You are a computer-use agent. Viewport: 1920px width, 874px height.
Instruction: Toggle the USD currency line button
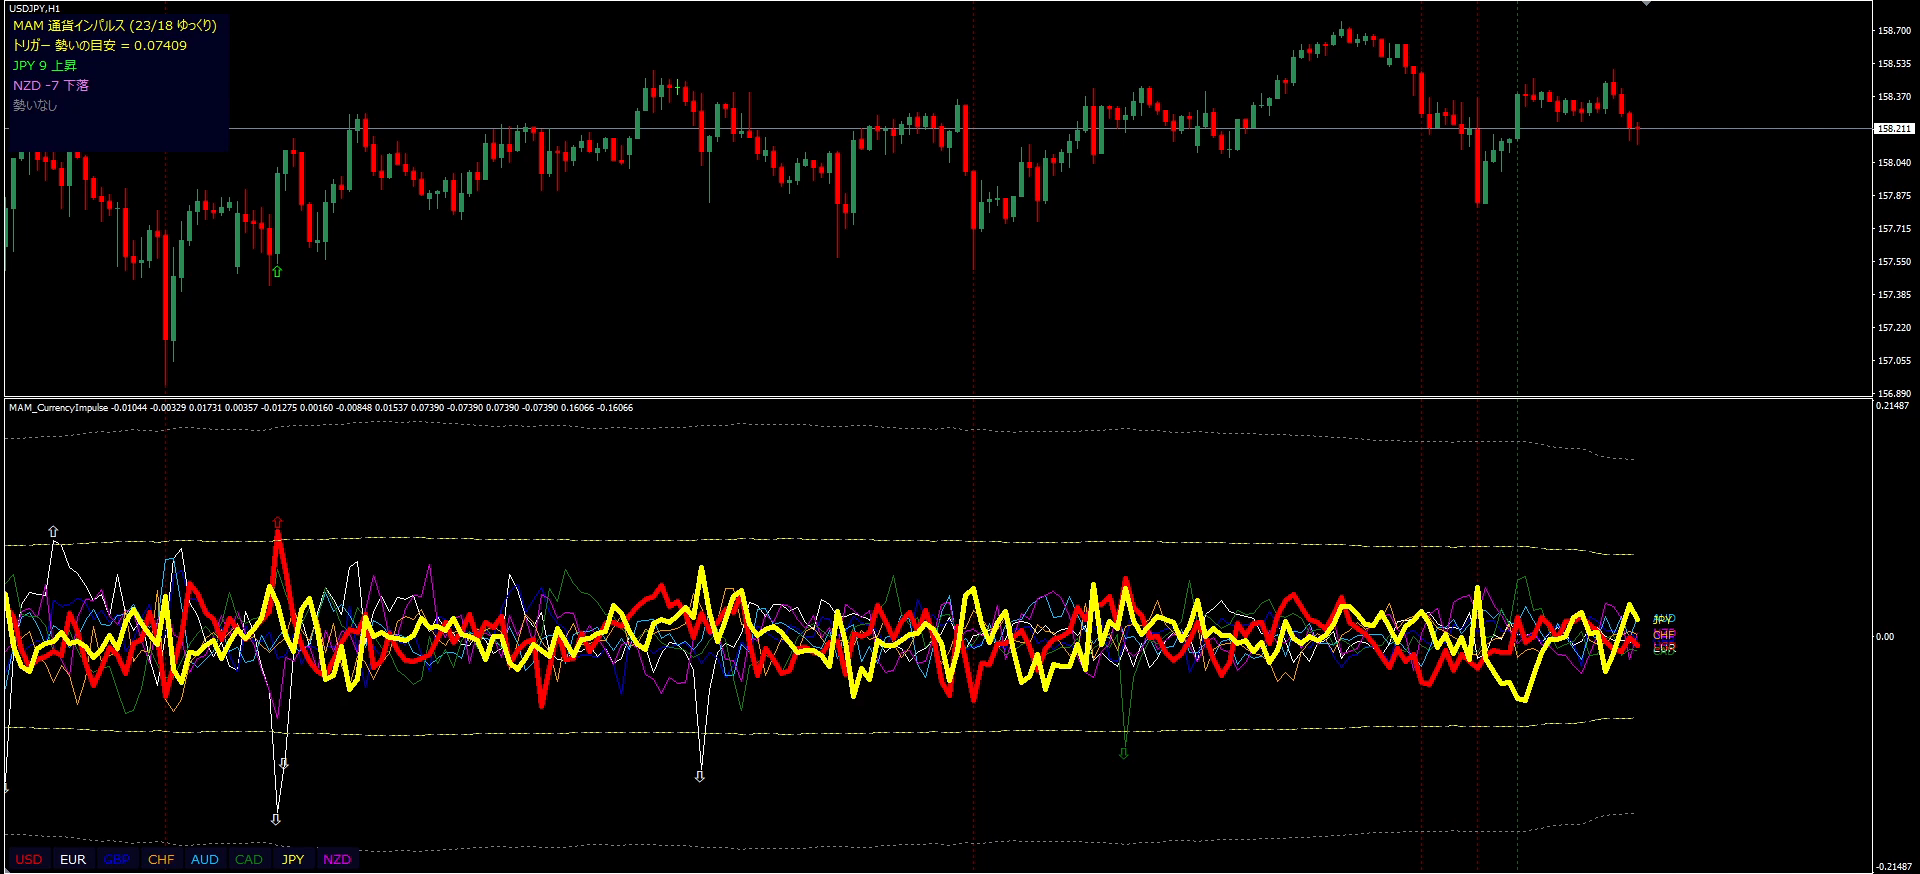point(29,859)
